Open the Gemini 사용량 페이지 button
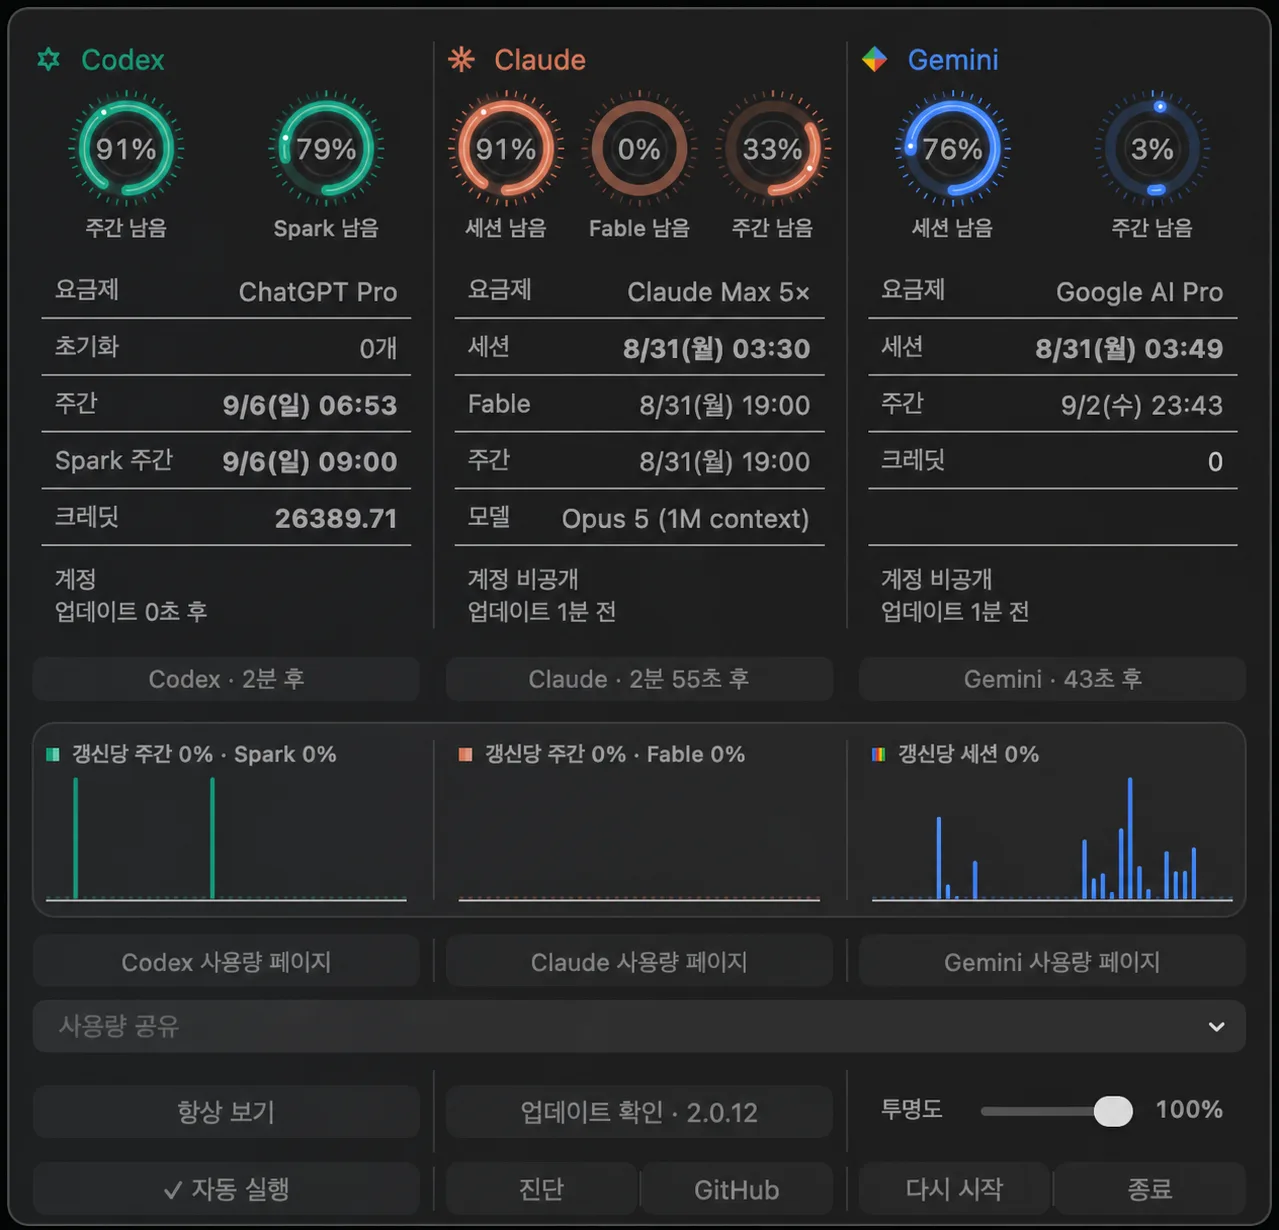The image size is (1279, 1230). (x=1052, y=962)
